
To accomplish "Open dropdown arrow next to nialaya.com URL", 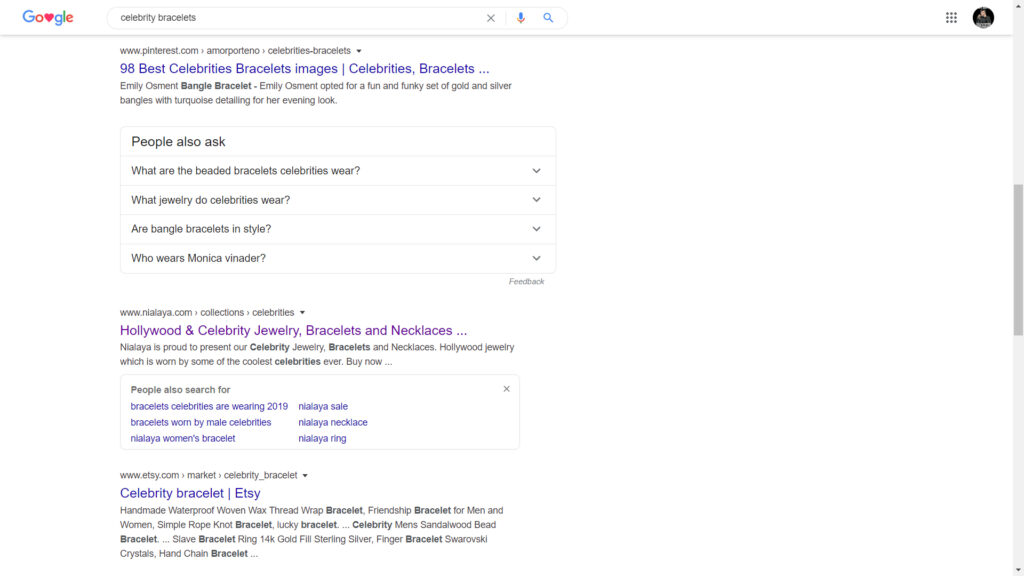I will (302, 313).
